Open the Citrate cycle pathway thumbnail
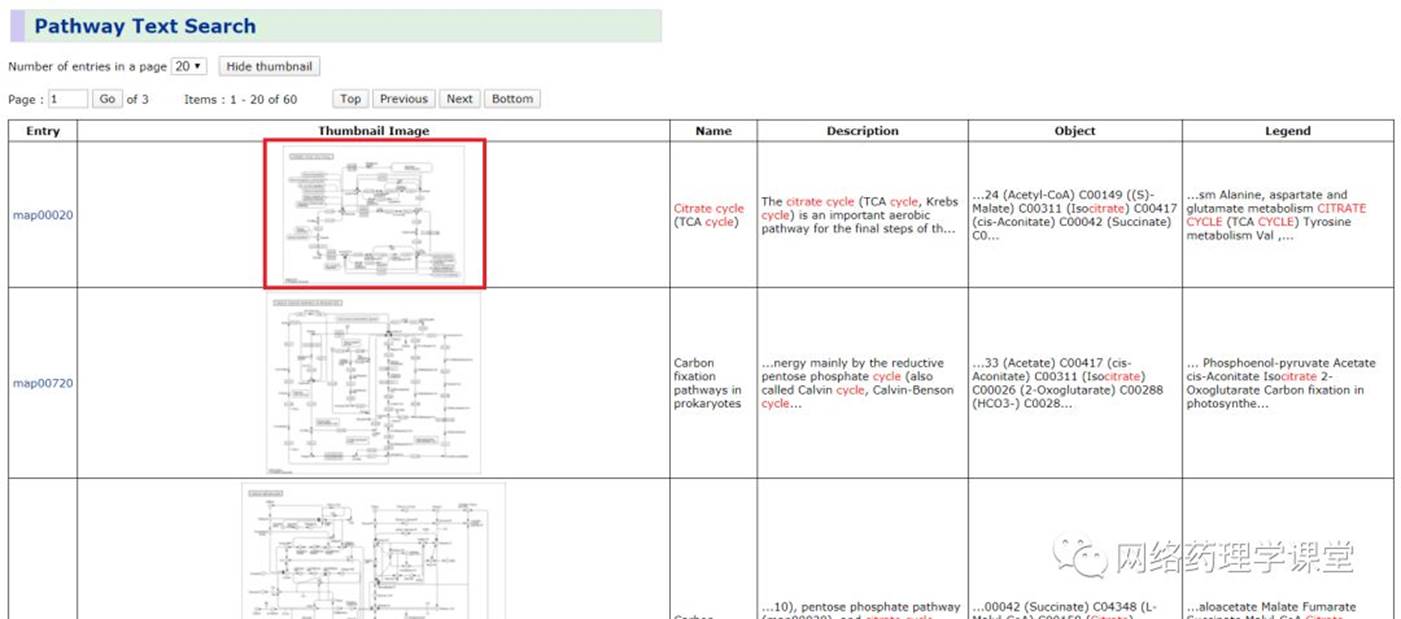This screenshot has width=1401, height=619. (x=374, y=214)
